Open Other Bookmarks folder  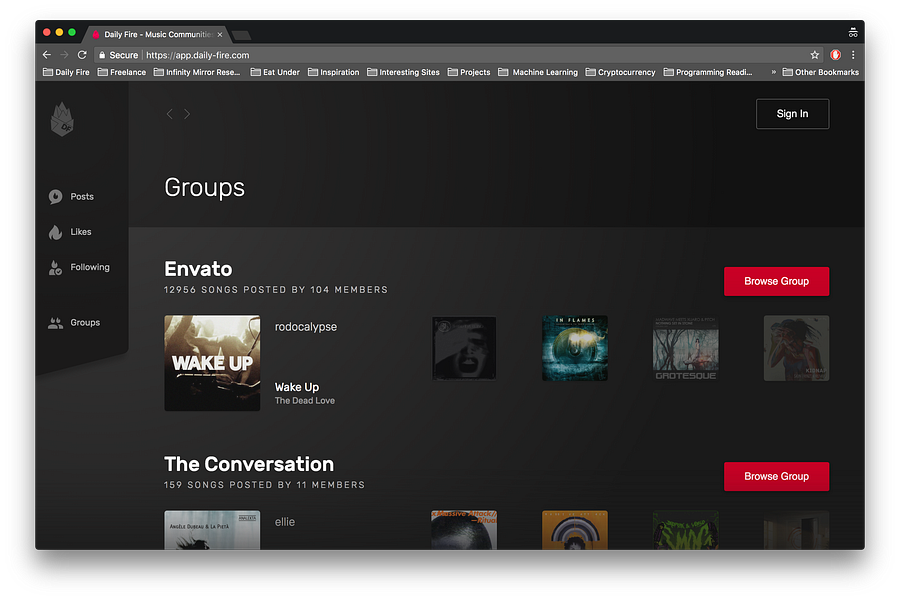tap(821, 72)
